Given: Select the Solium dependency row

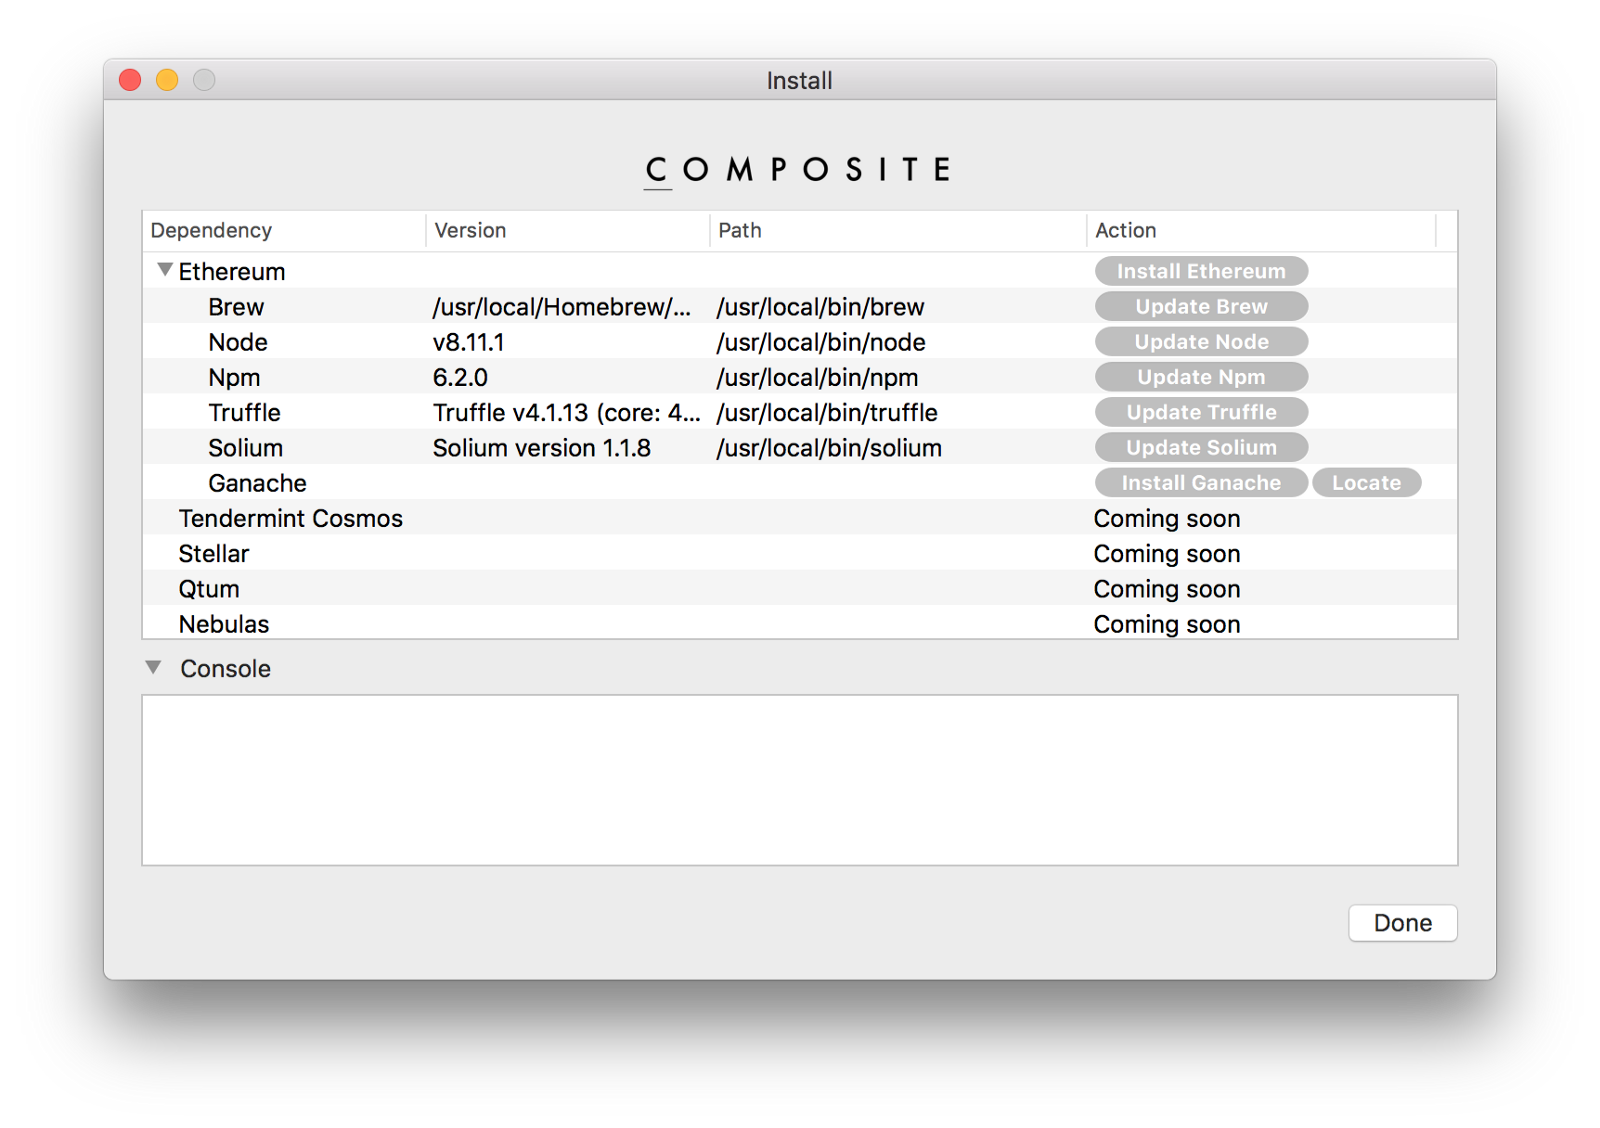Looking at the screenshot, I should pyautogui.click(x=800, y=447).
